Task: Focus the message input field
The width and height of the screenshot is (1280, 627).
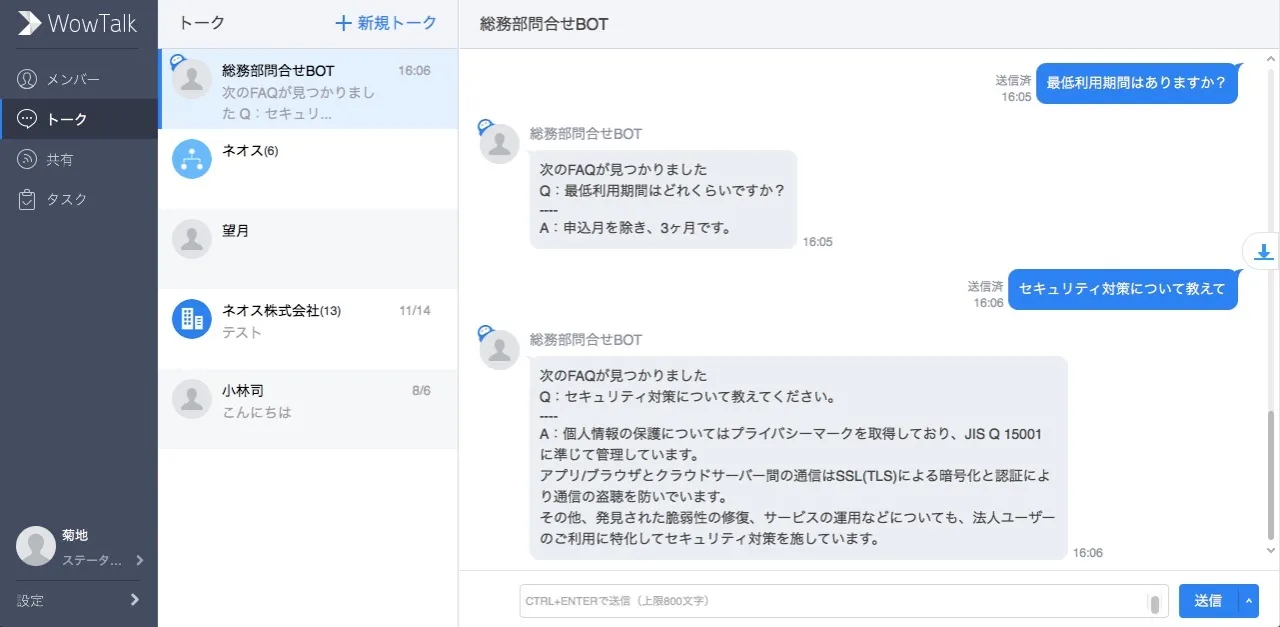Action: click(x=832, y=601)
